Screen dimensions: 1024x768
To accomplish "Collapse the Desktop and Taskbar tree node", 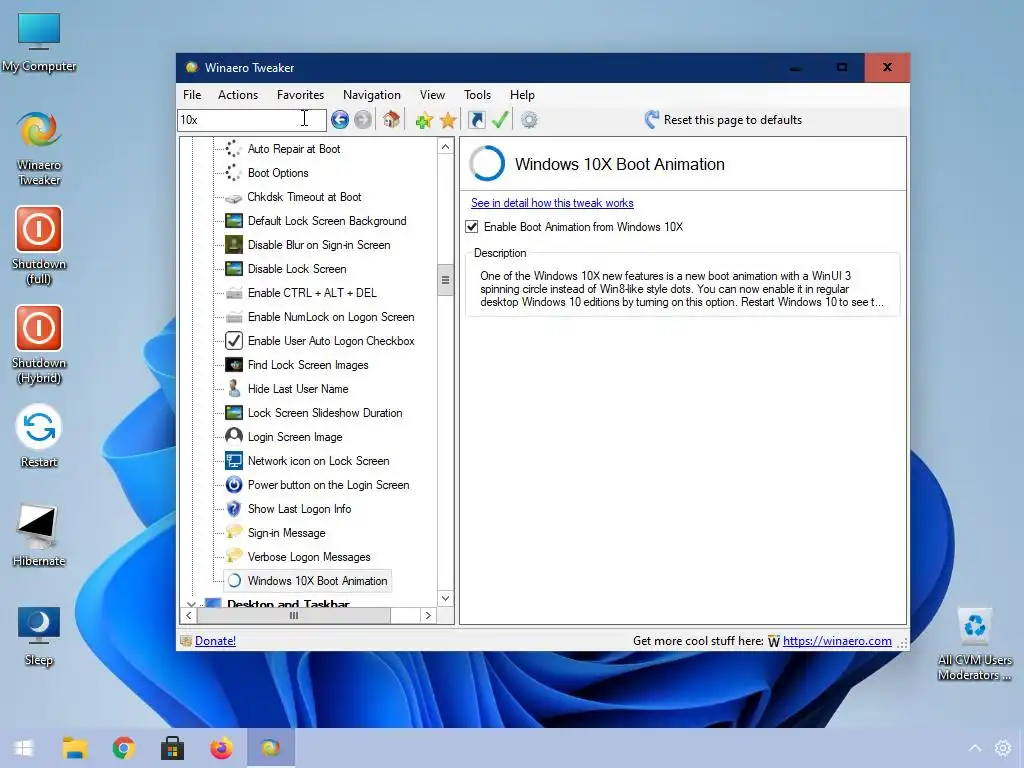I will pyautogui.click(x=191, y=604).
